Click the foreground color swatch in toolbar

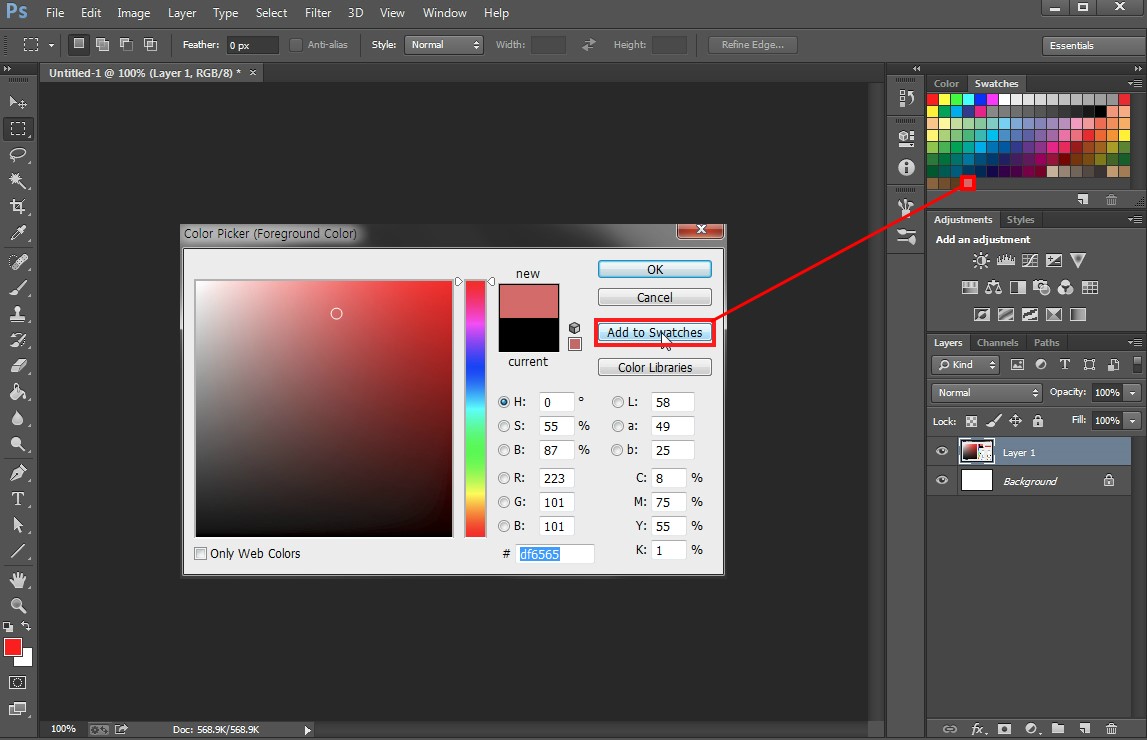12,647
